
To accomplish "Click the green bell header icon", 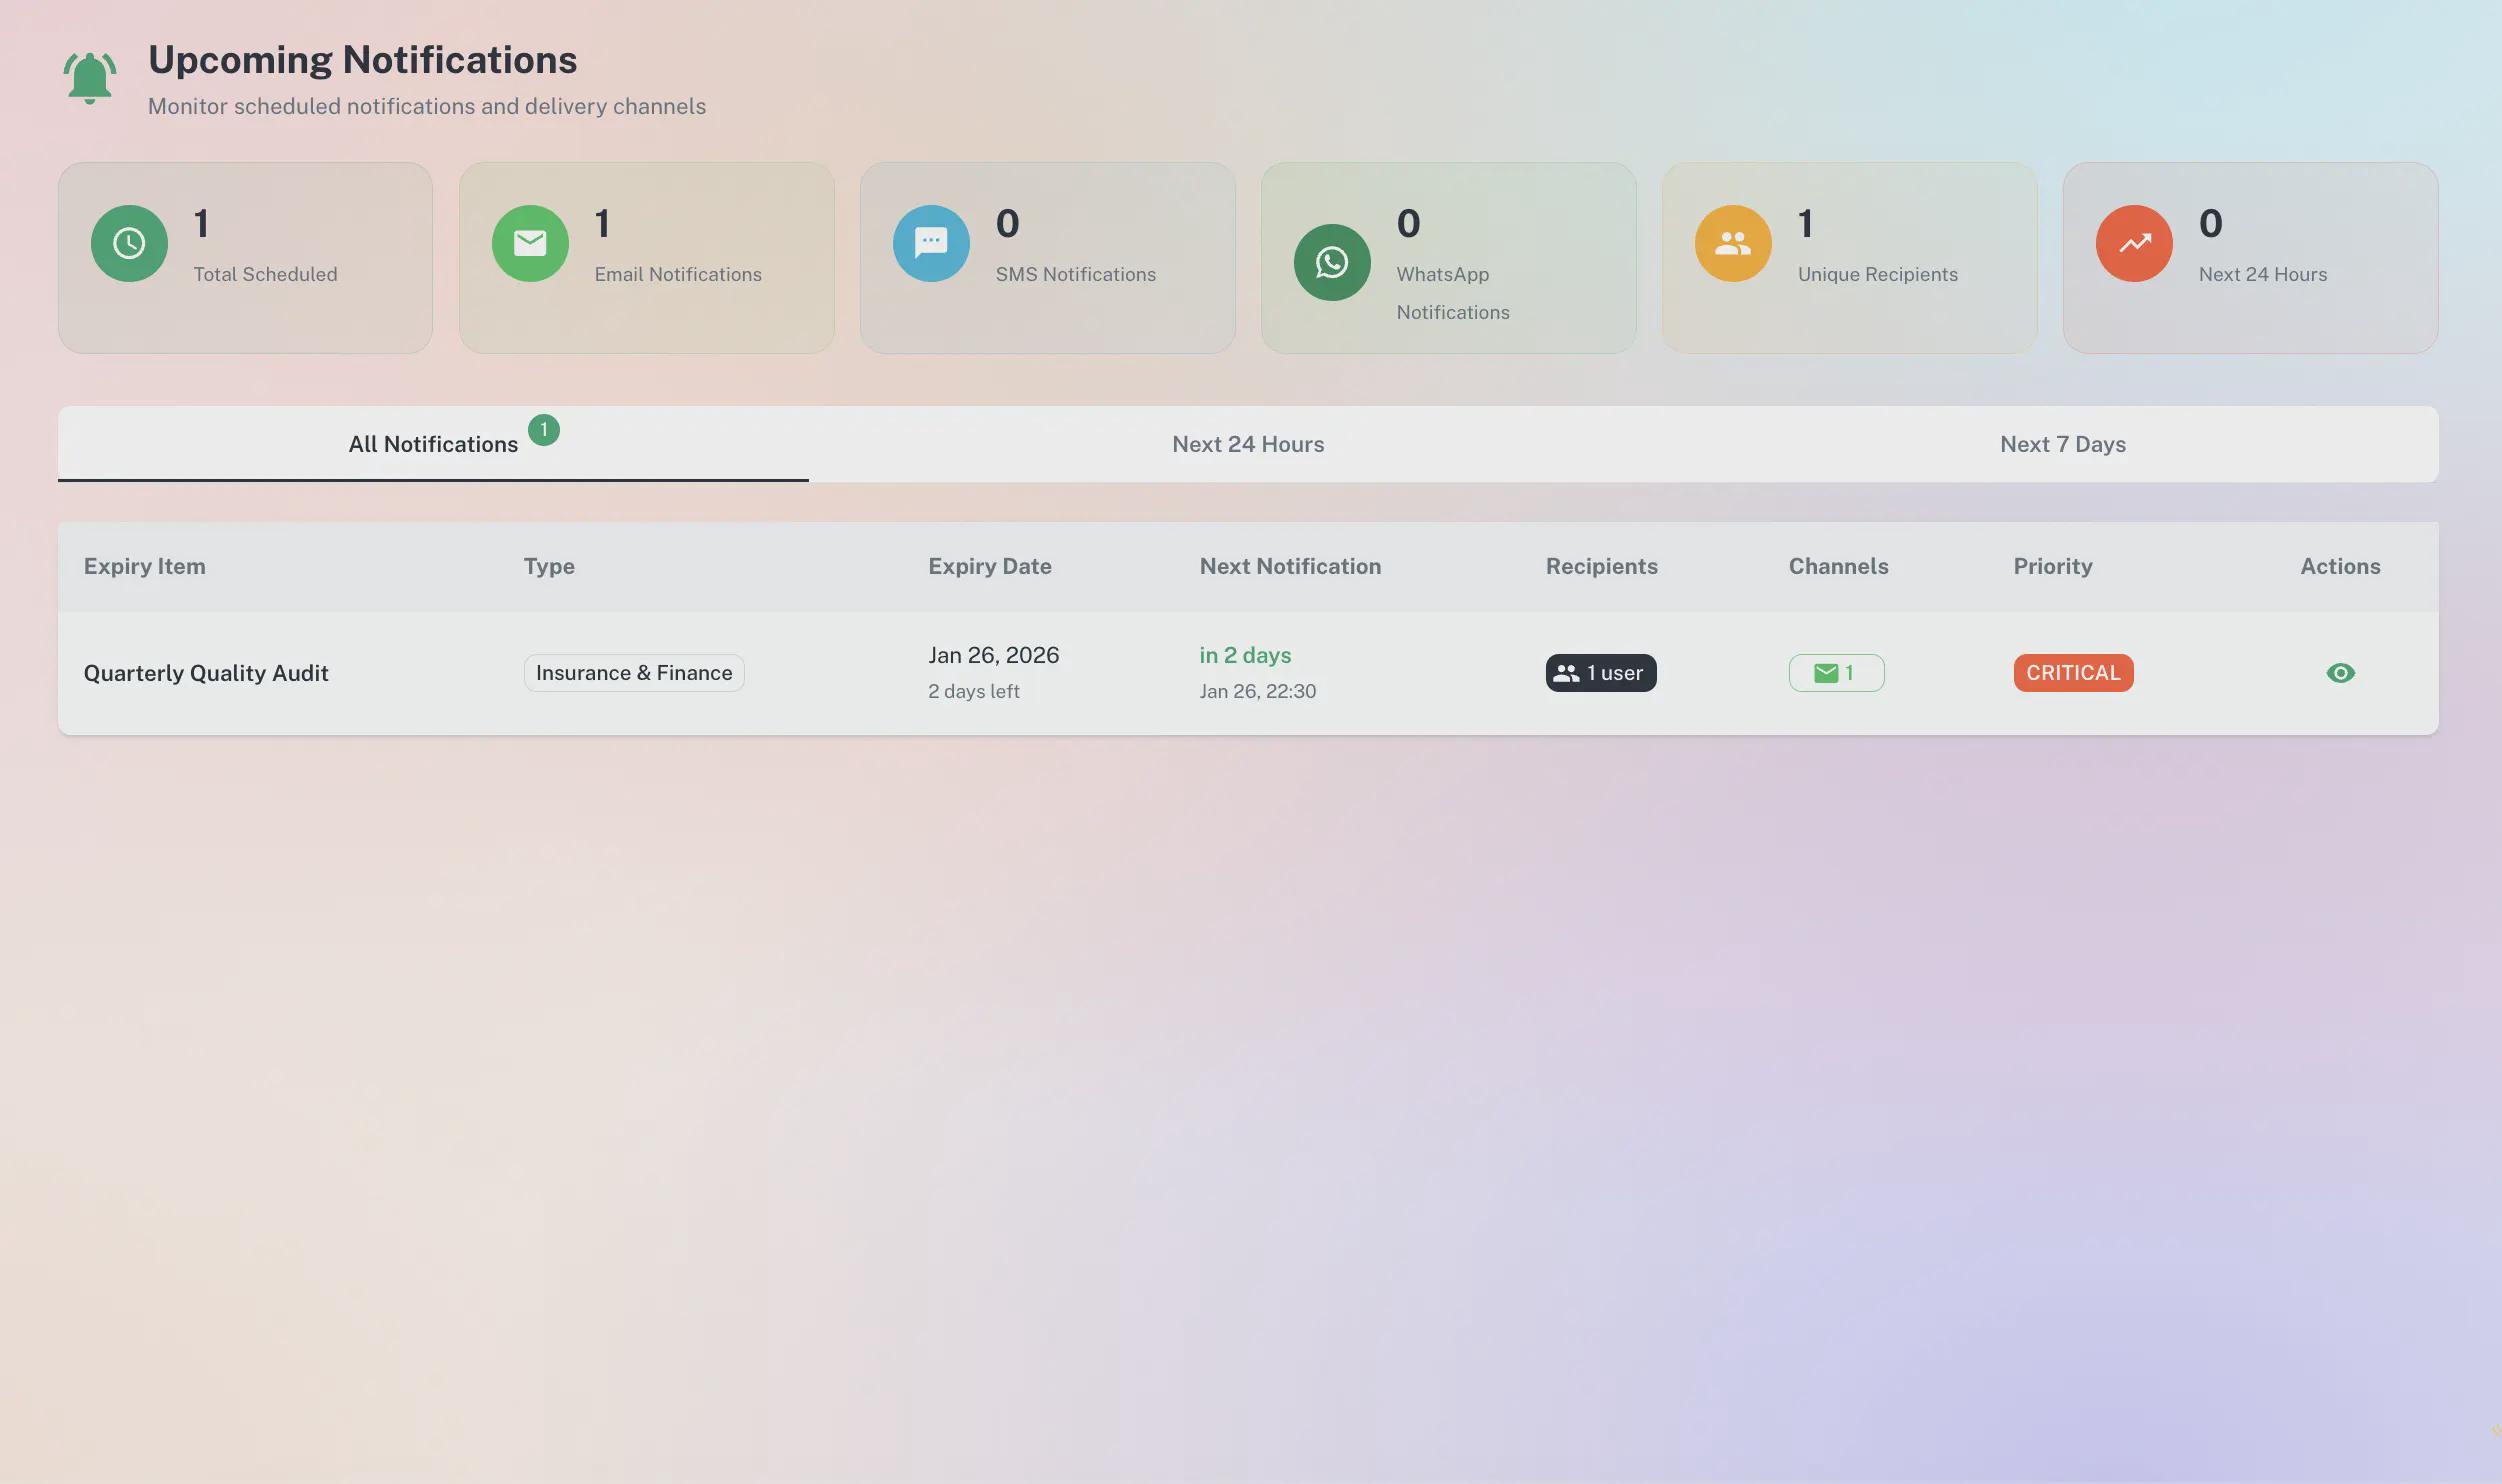I will tap(90, 78).
